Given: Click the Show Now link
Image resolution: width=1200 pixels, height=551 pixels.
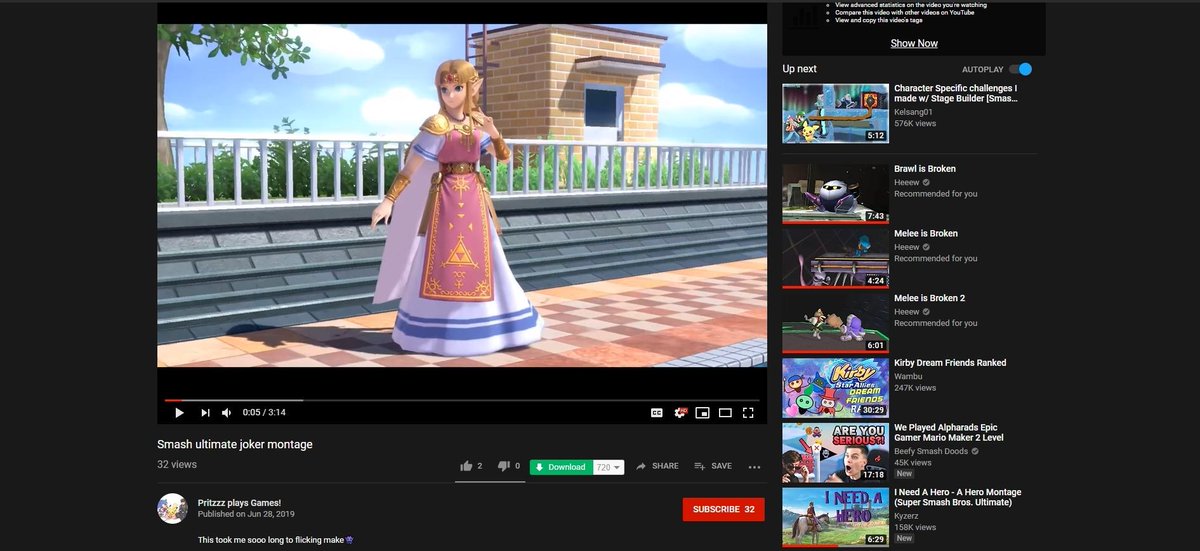Looking at the screenshot, I should coord(914,43).
